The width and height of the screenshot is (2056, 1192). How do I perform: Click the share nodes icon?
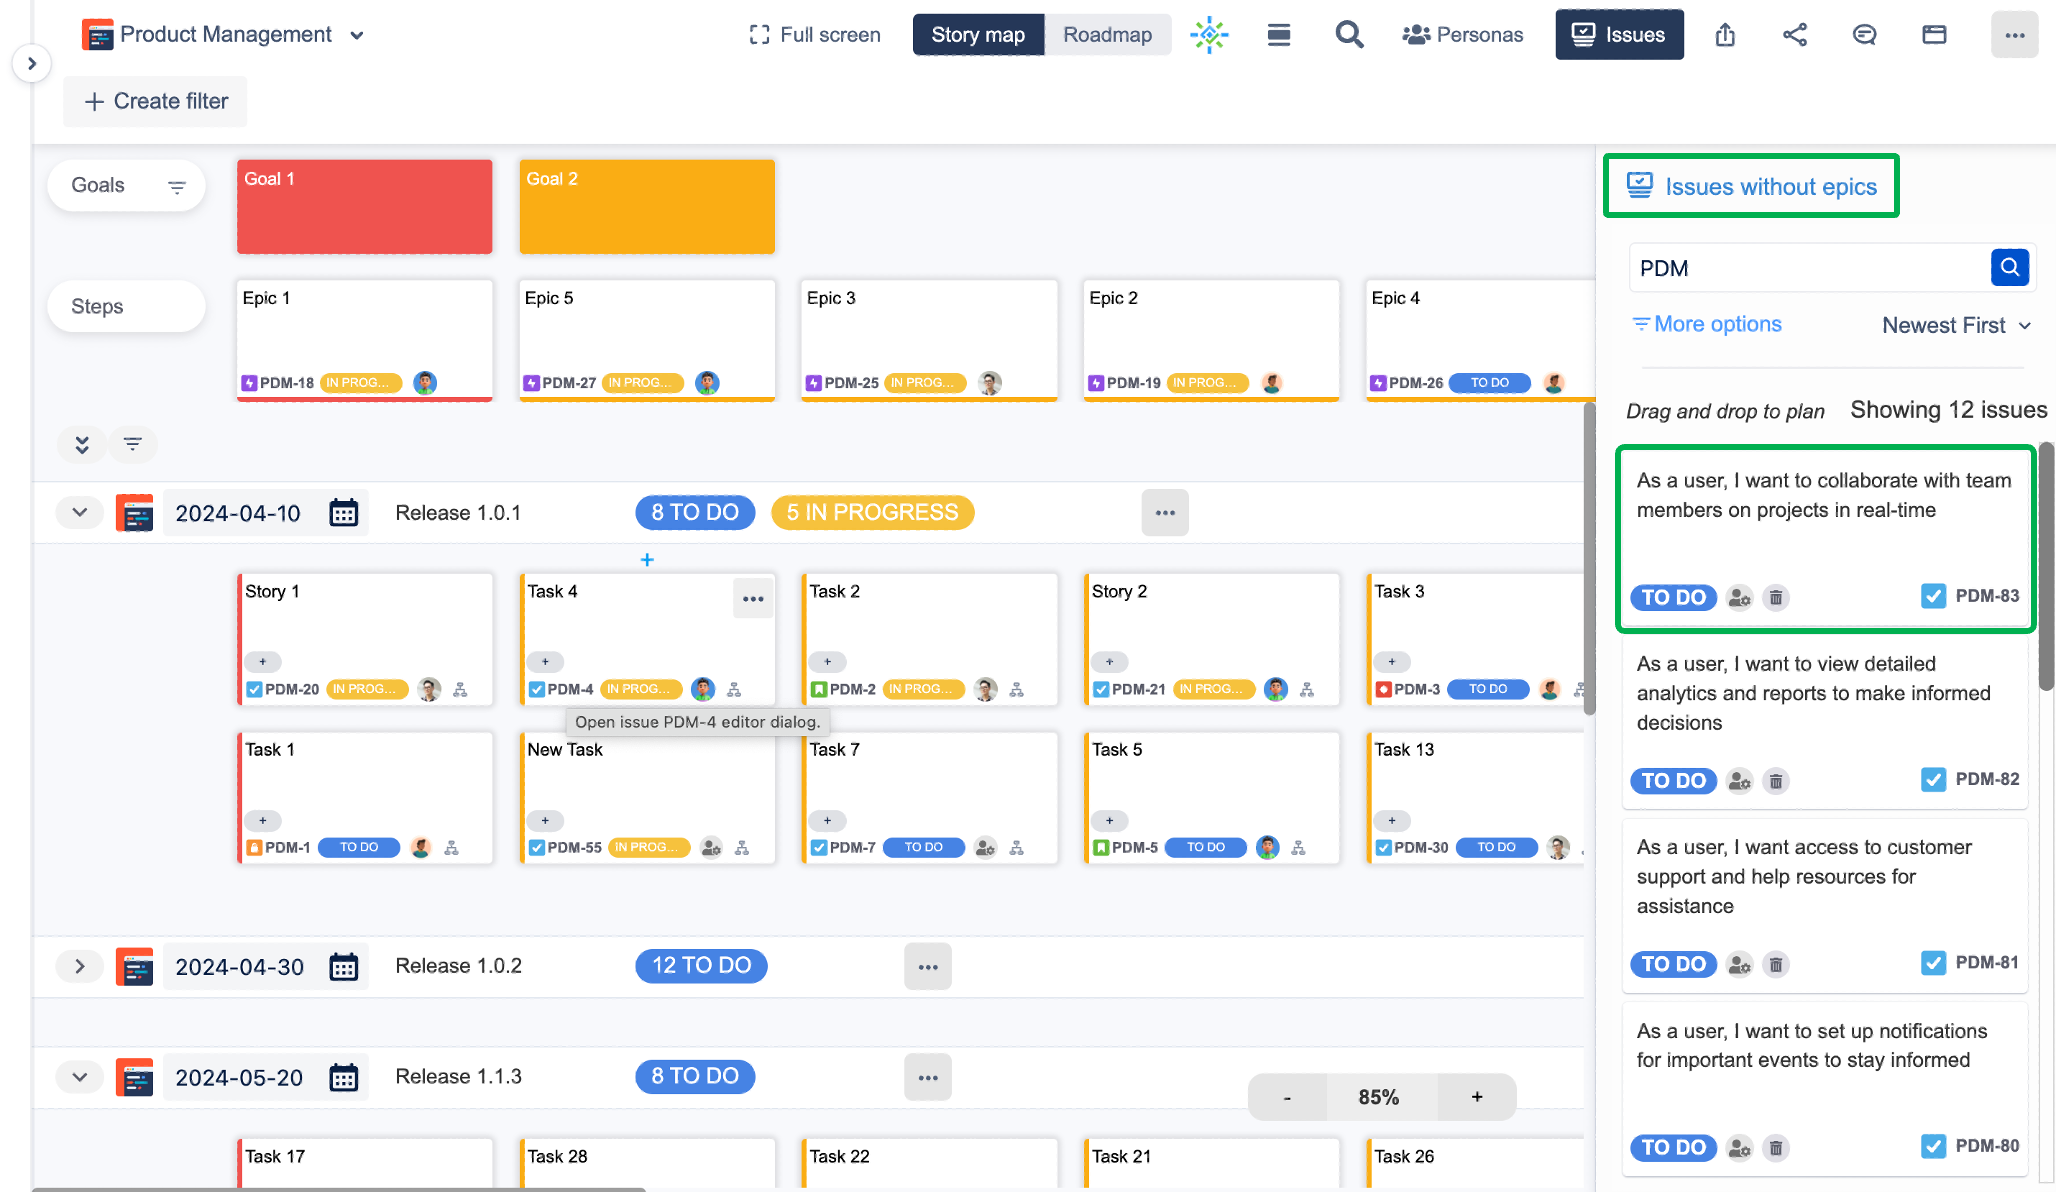1795,35
